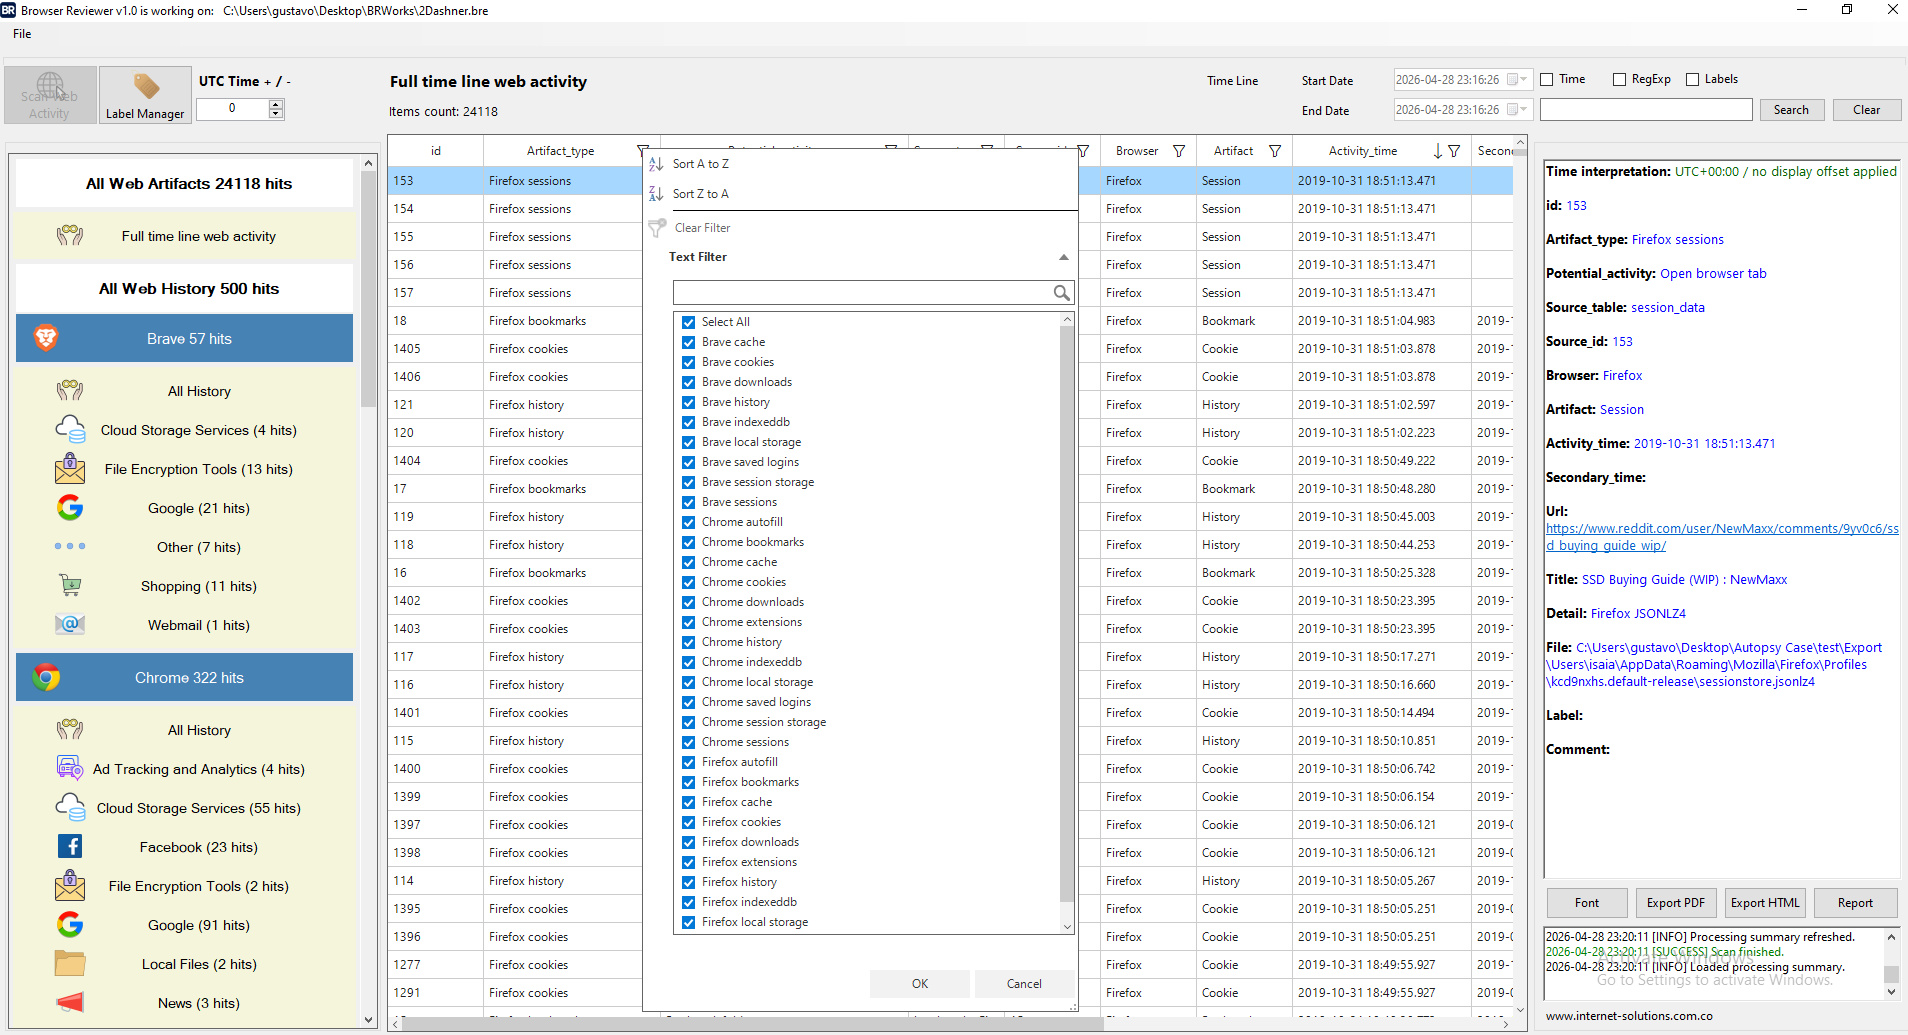
Task: Click the Webmail envelope icon
Action: [70, 624]
